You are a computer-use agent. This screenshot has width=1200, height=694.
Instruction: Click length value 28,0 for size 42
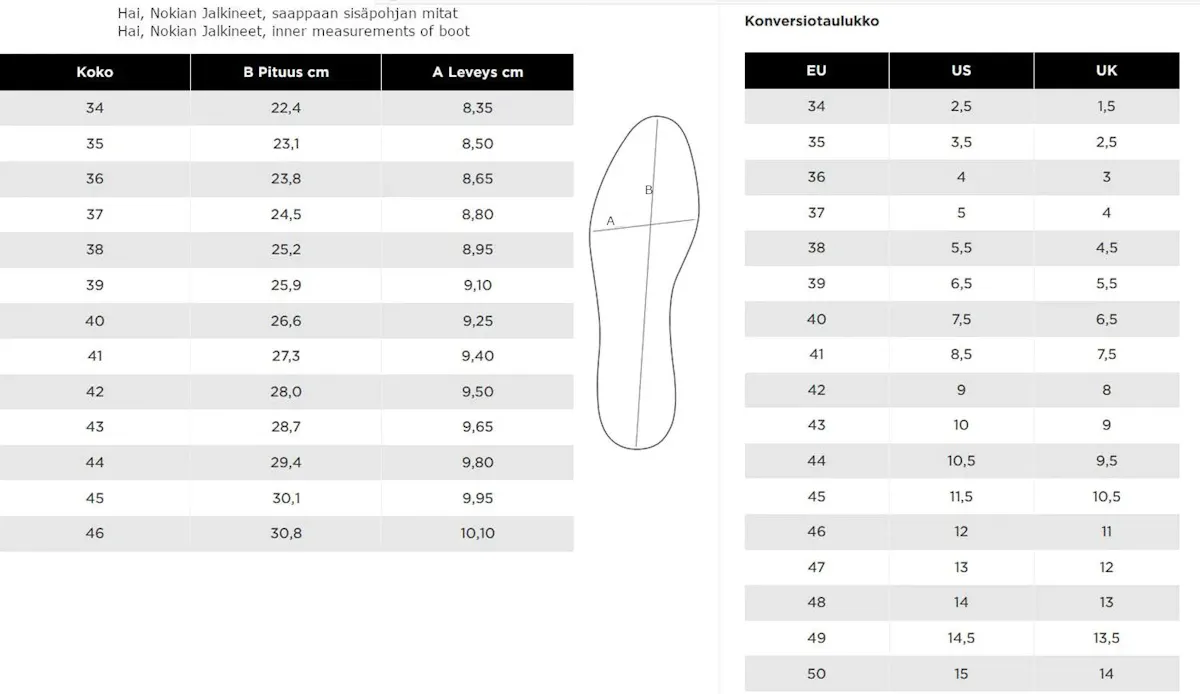tap(286, 392)
